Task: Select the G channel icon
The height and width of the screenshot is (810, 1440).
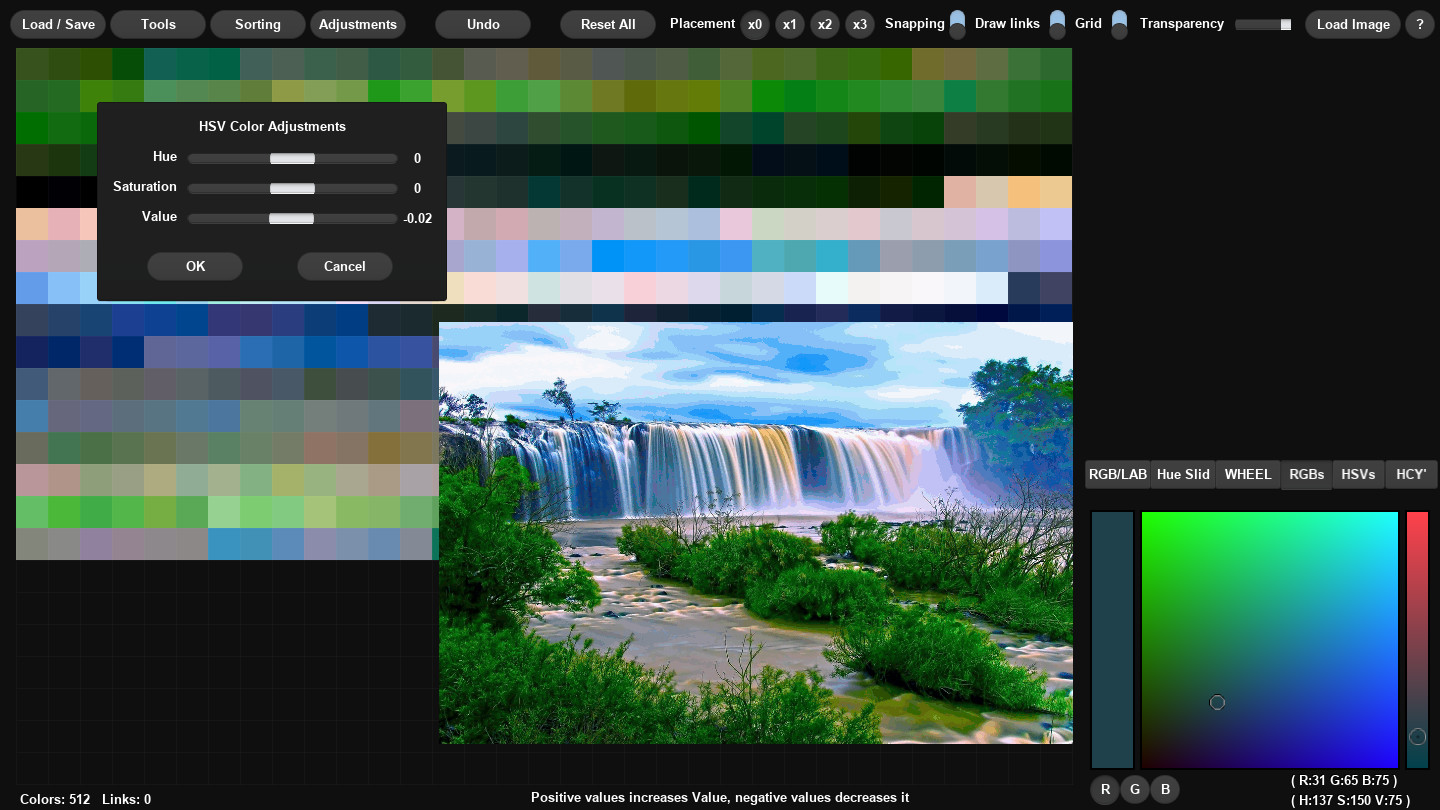Action: tap(1135, 789)
